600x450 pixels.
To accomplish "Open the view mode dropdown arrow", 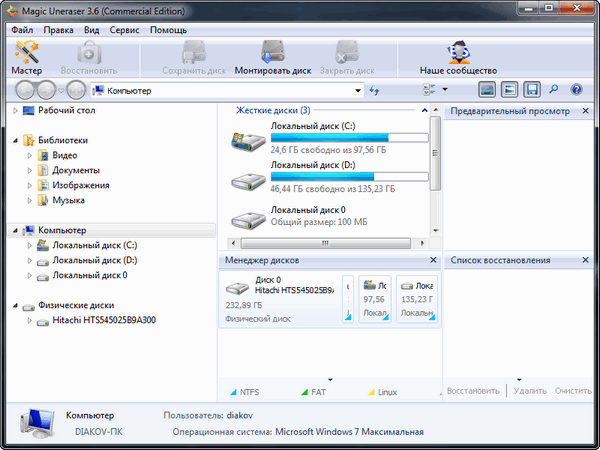I will pyautogui.click(x=445, y=90).
